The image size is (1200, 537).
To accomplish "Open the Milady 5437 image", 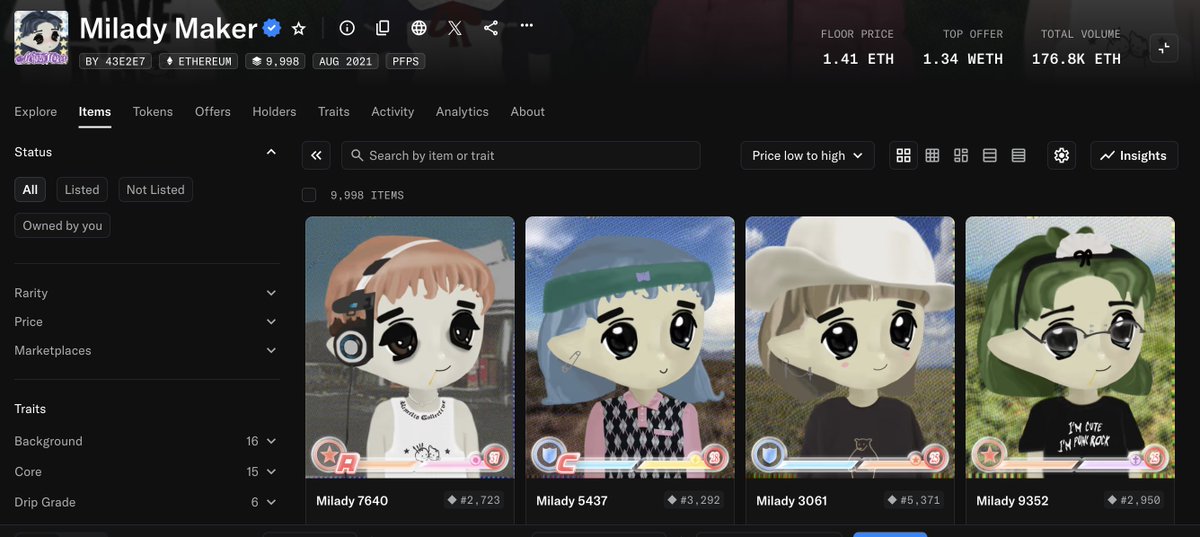I will (630, 347).
